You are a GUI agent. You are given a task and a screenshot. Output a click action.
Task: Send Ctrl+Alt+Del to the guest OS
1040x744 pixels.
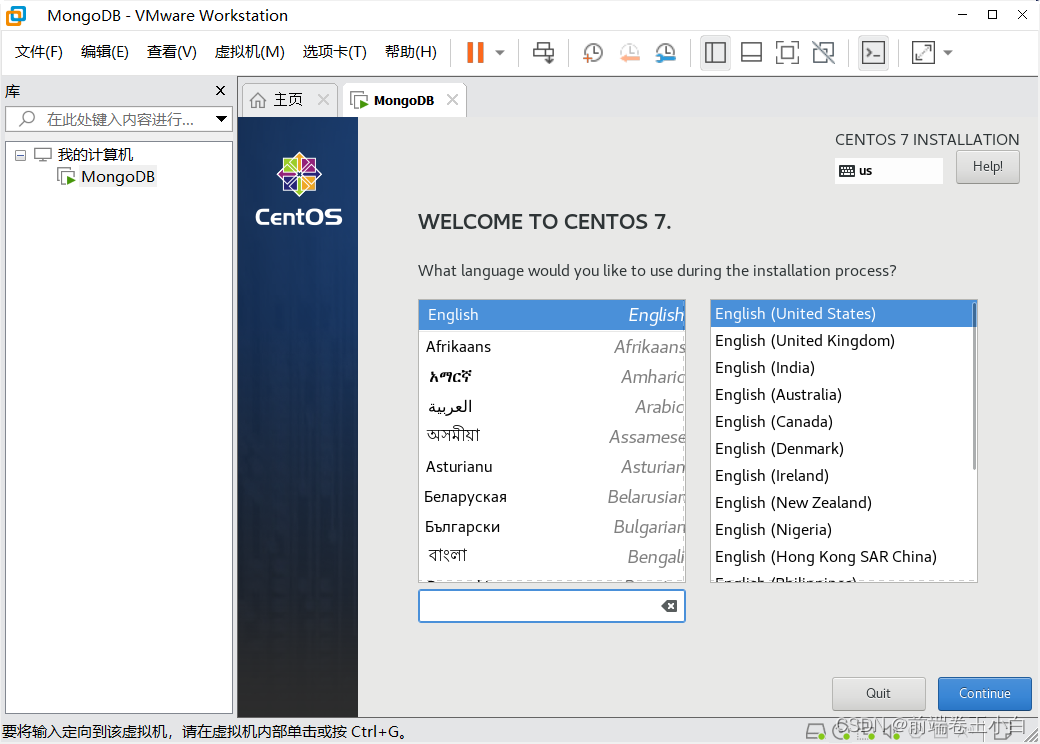point(543,52)
